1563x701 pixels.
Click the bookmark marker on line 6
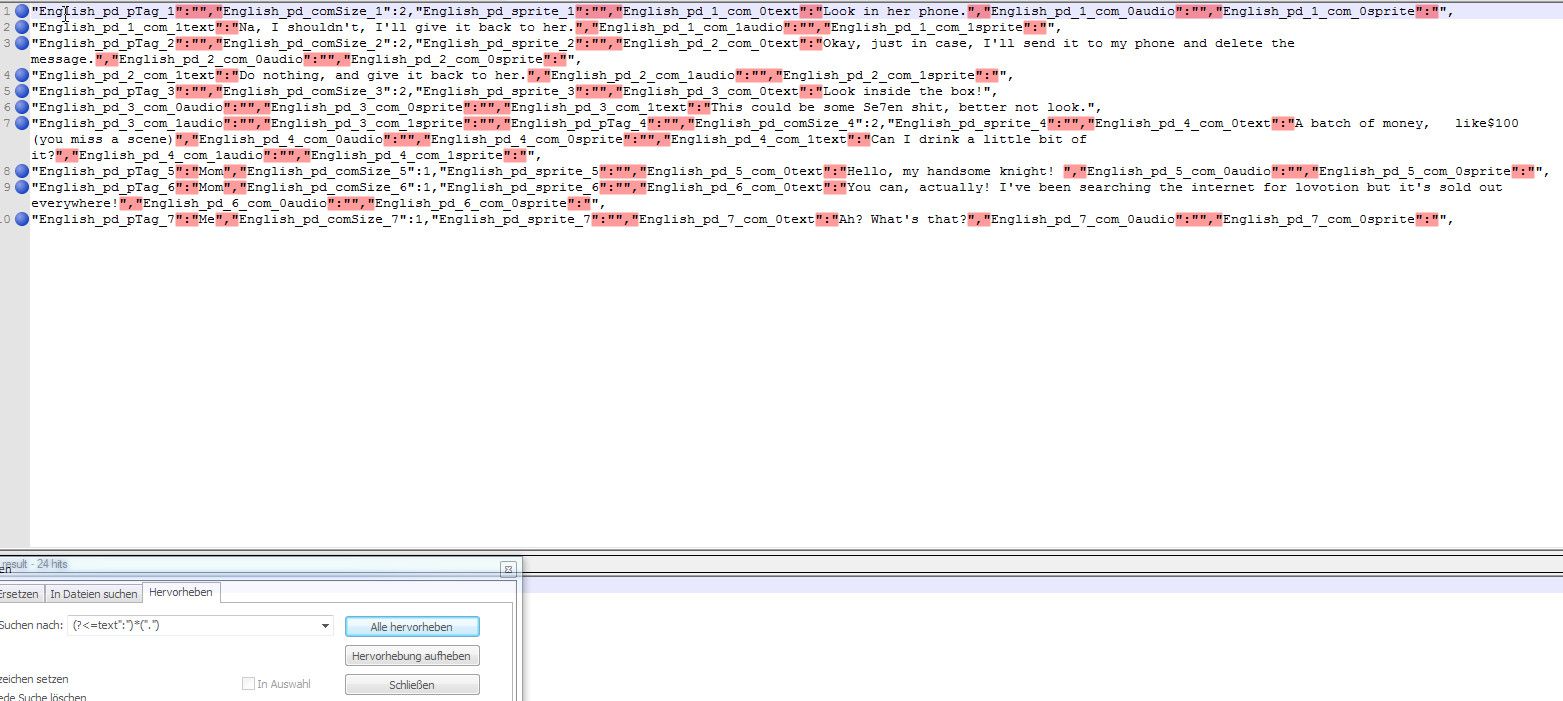coord(22,108)
